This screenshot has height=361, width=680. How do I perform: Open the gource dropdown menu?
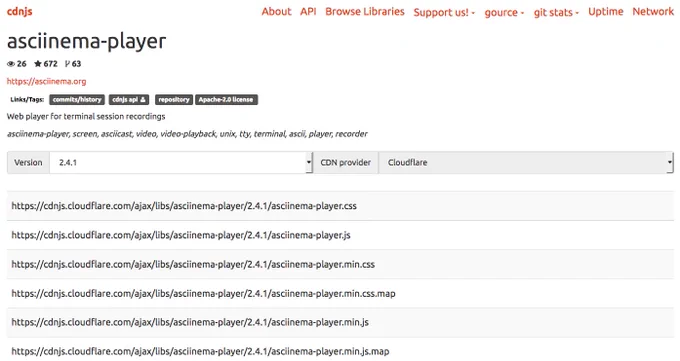(x=504, y=12)
